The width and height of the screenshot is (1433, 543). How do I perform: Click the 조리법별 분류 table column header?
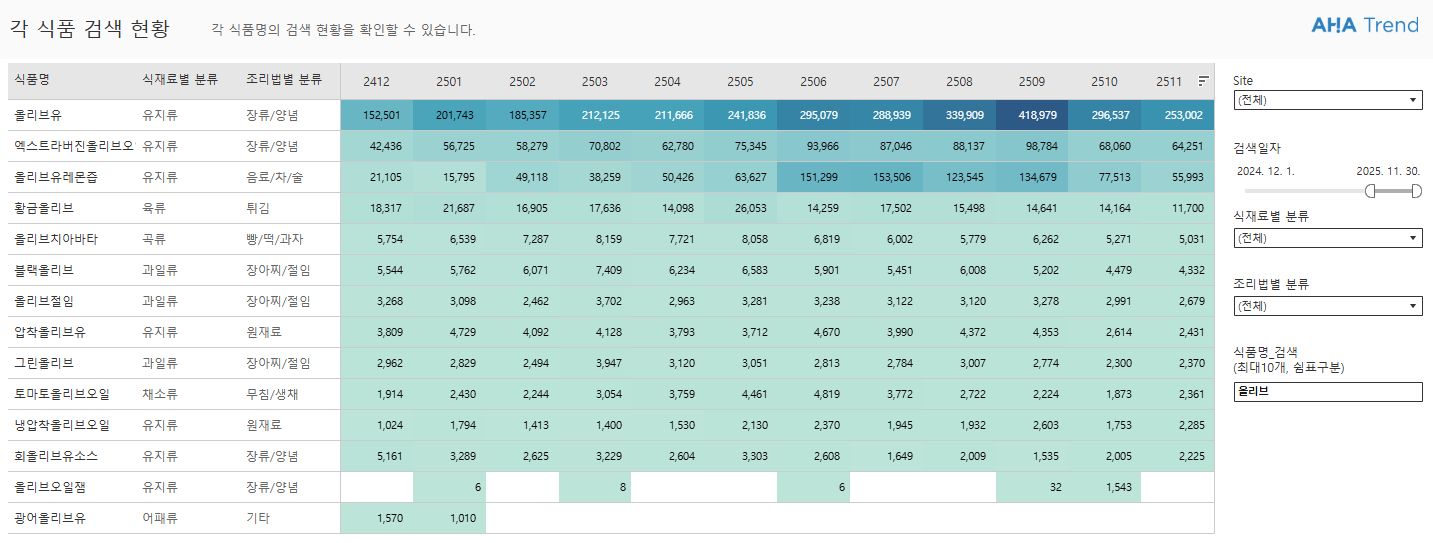(x=284, y=78)
